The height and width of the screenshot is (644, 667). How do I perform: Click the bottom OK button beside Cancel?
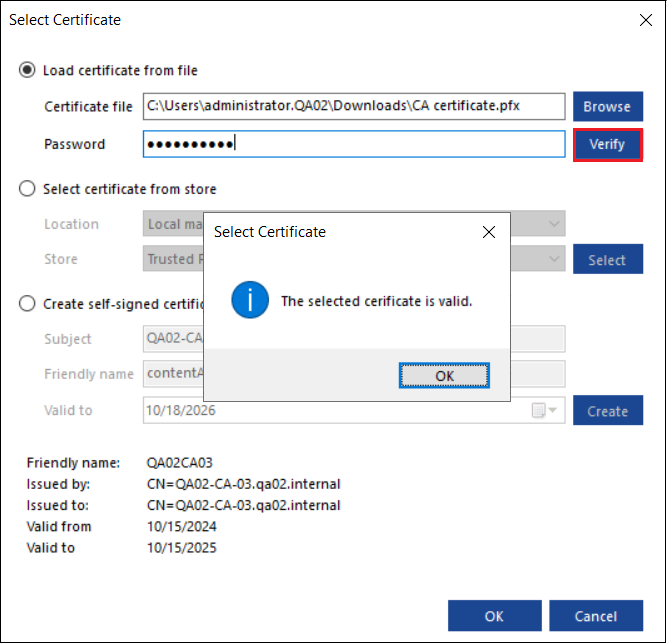(x=494, y=616)
